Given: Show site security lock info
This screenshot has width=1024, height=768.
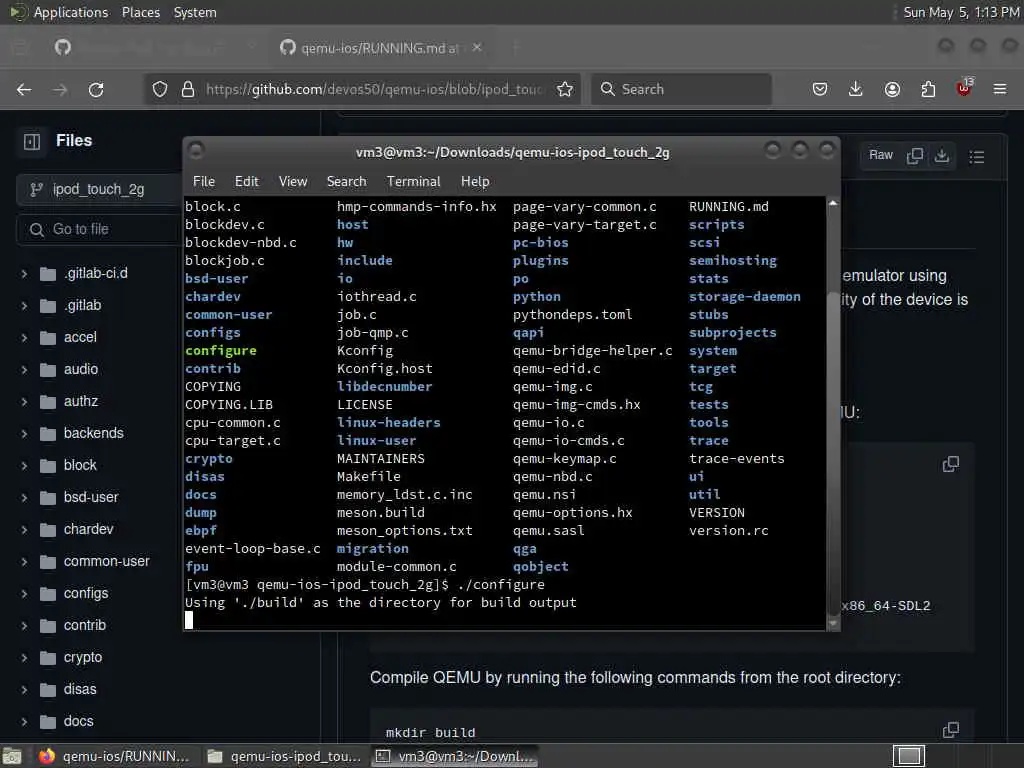Looking at the screenshot, I should tap(188, 89).
